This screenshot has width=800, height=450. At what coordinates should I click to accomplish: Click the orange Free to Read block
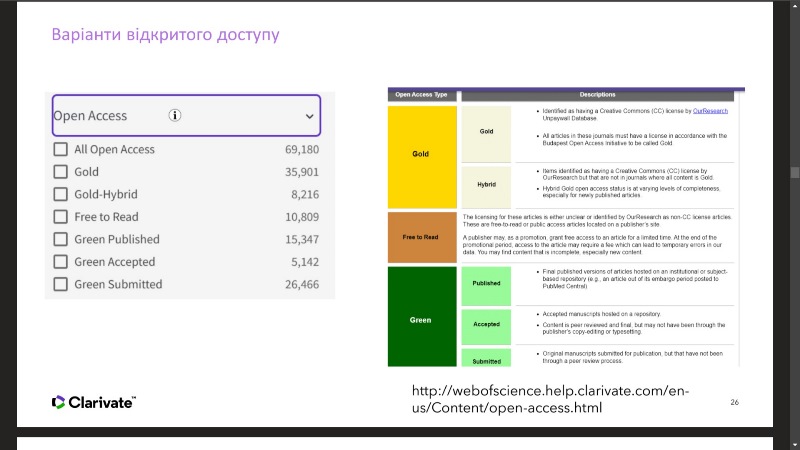click(422, 238)
